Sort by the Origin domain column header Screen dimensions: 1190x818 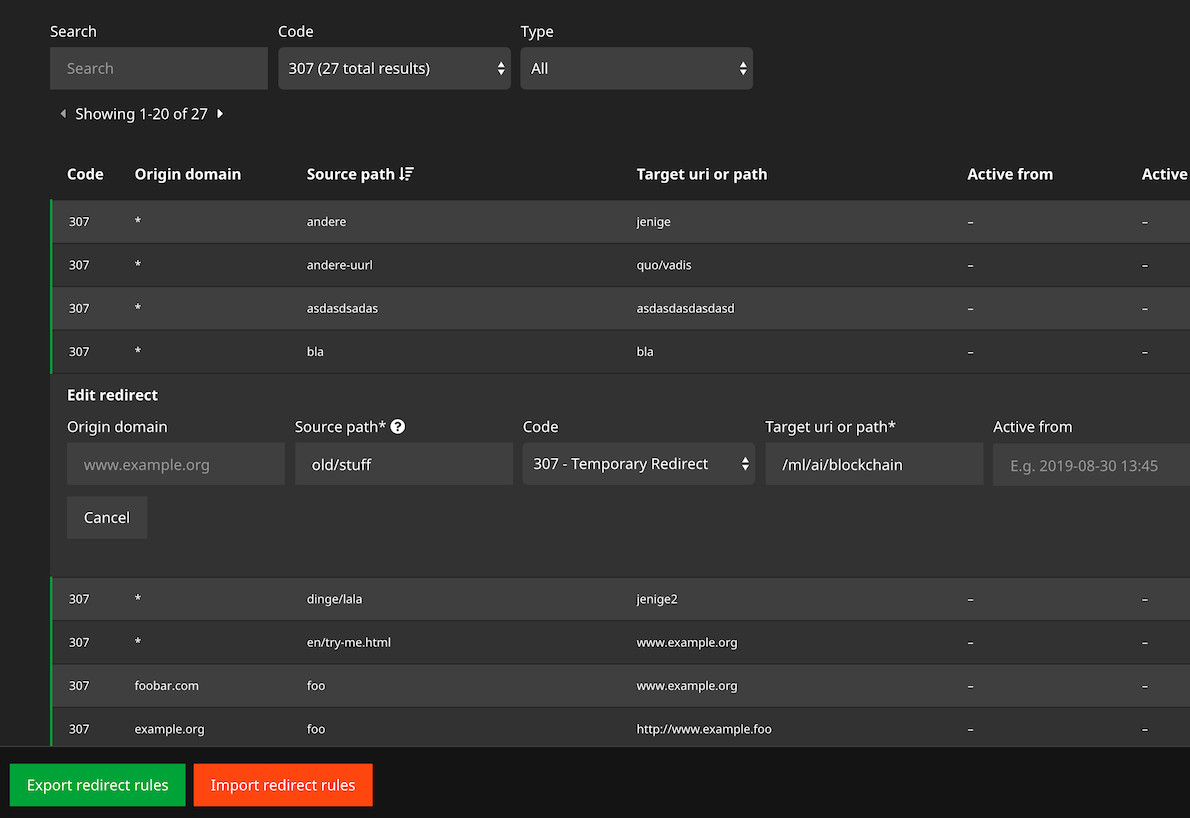coord(187,174)
